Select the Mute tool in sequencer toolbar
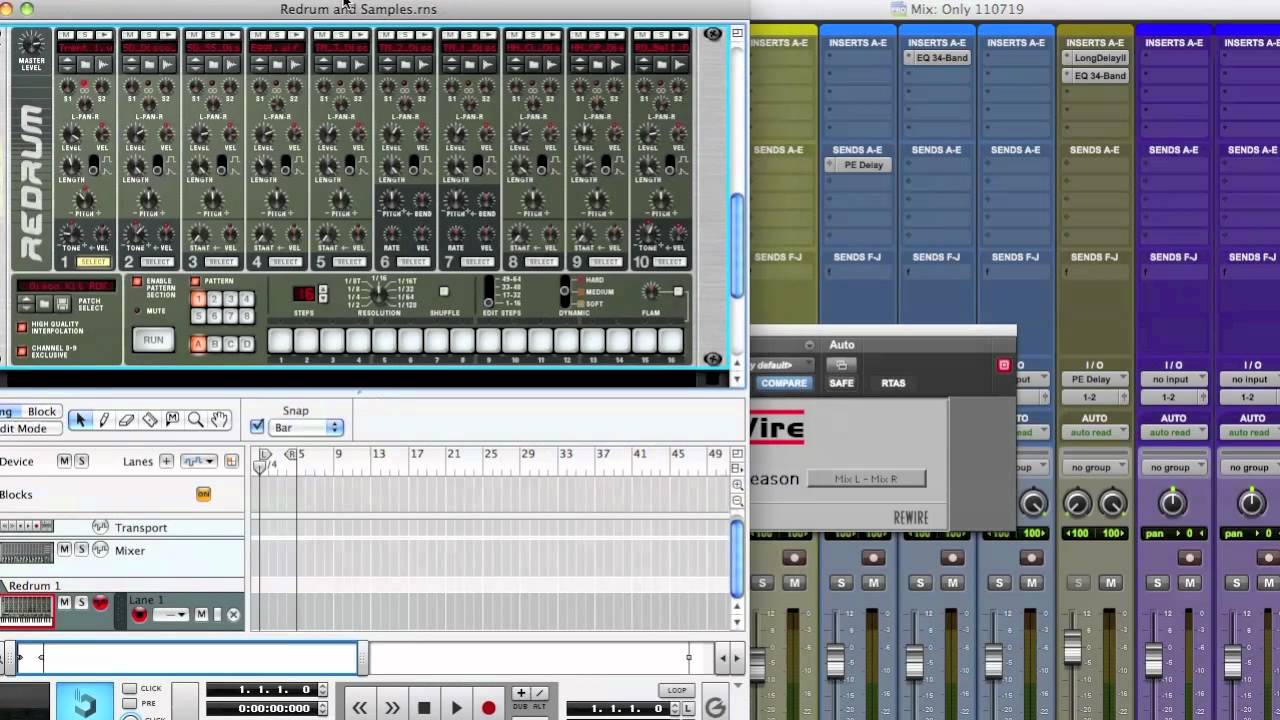Image resolution: width=1280 pixels, height=720 pixels. pos(172,420)
